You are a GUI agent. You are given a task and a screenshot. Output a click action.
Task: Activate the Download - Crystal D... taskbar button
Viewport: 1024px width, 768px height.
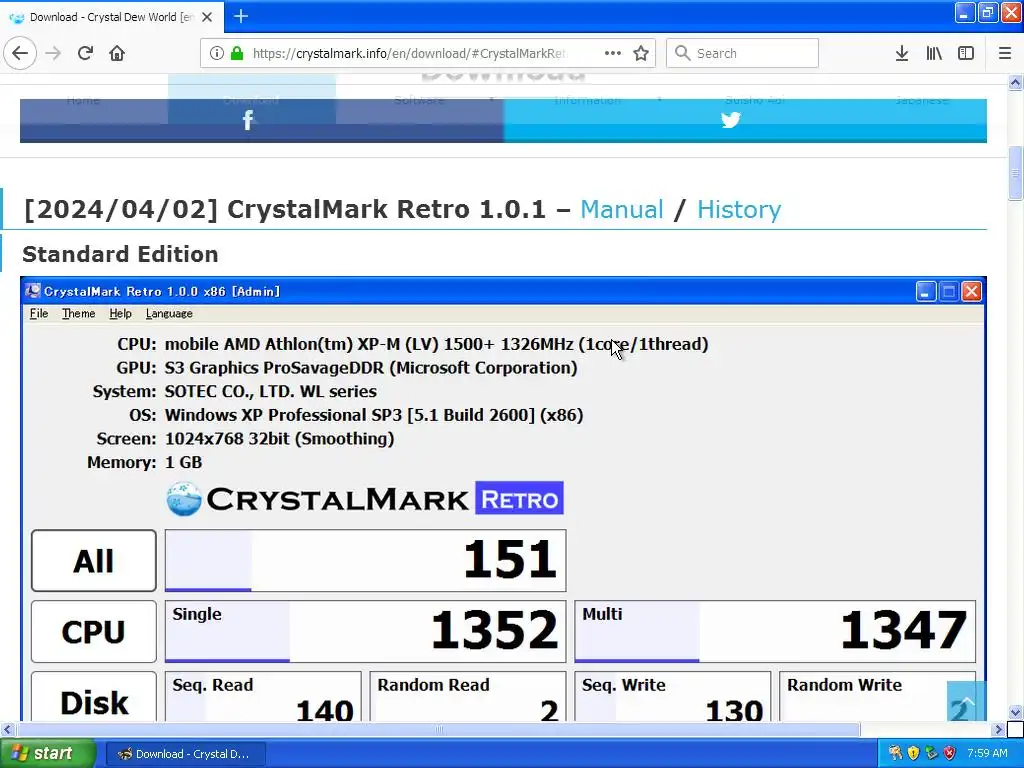click(x=185, y=754)
